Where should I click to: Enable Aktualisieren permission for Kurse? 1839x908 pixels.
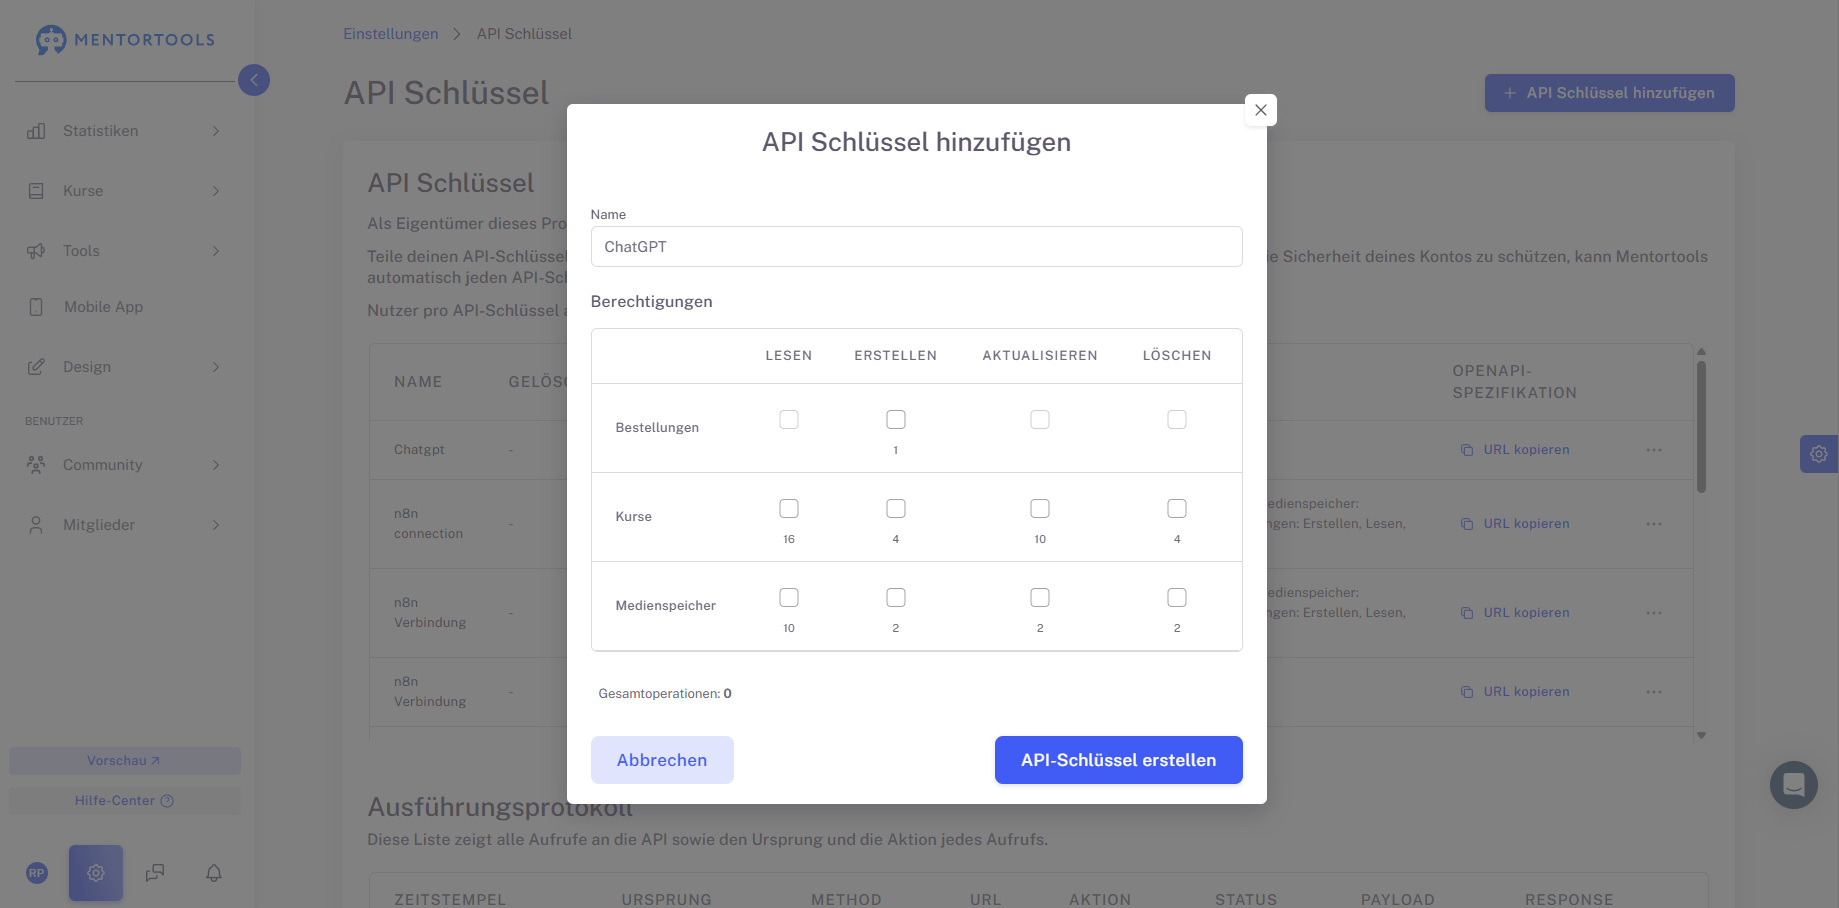(1040, 509)
